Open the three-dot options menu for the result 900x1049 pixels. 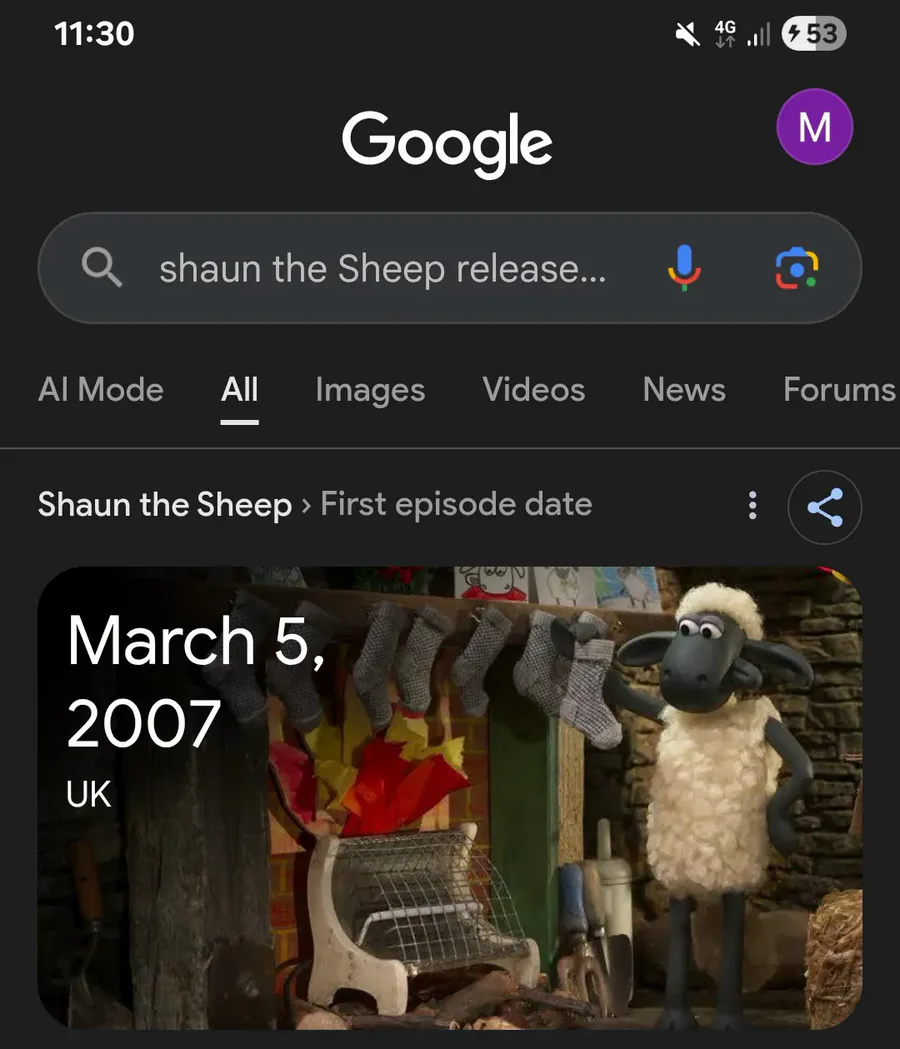[x=753, y=506]
